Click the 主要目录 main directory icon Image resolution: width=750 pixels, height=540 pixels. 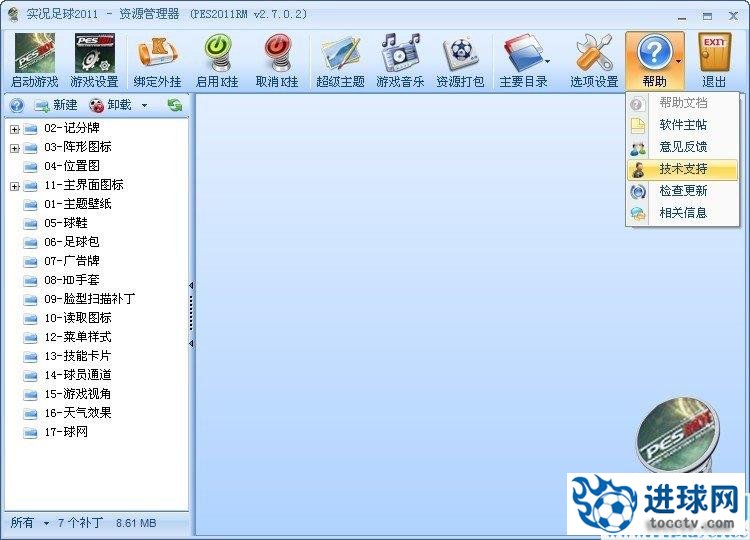[523, 61]
